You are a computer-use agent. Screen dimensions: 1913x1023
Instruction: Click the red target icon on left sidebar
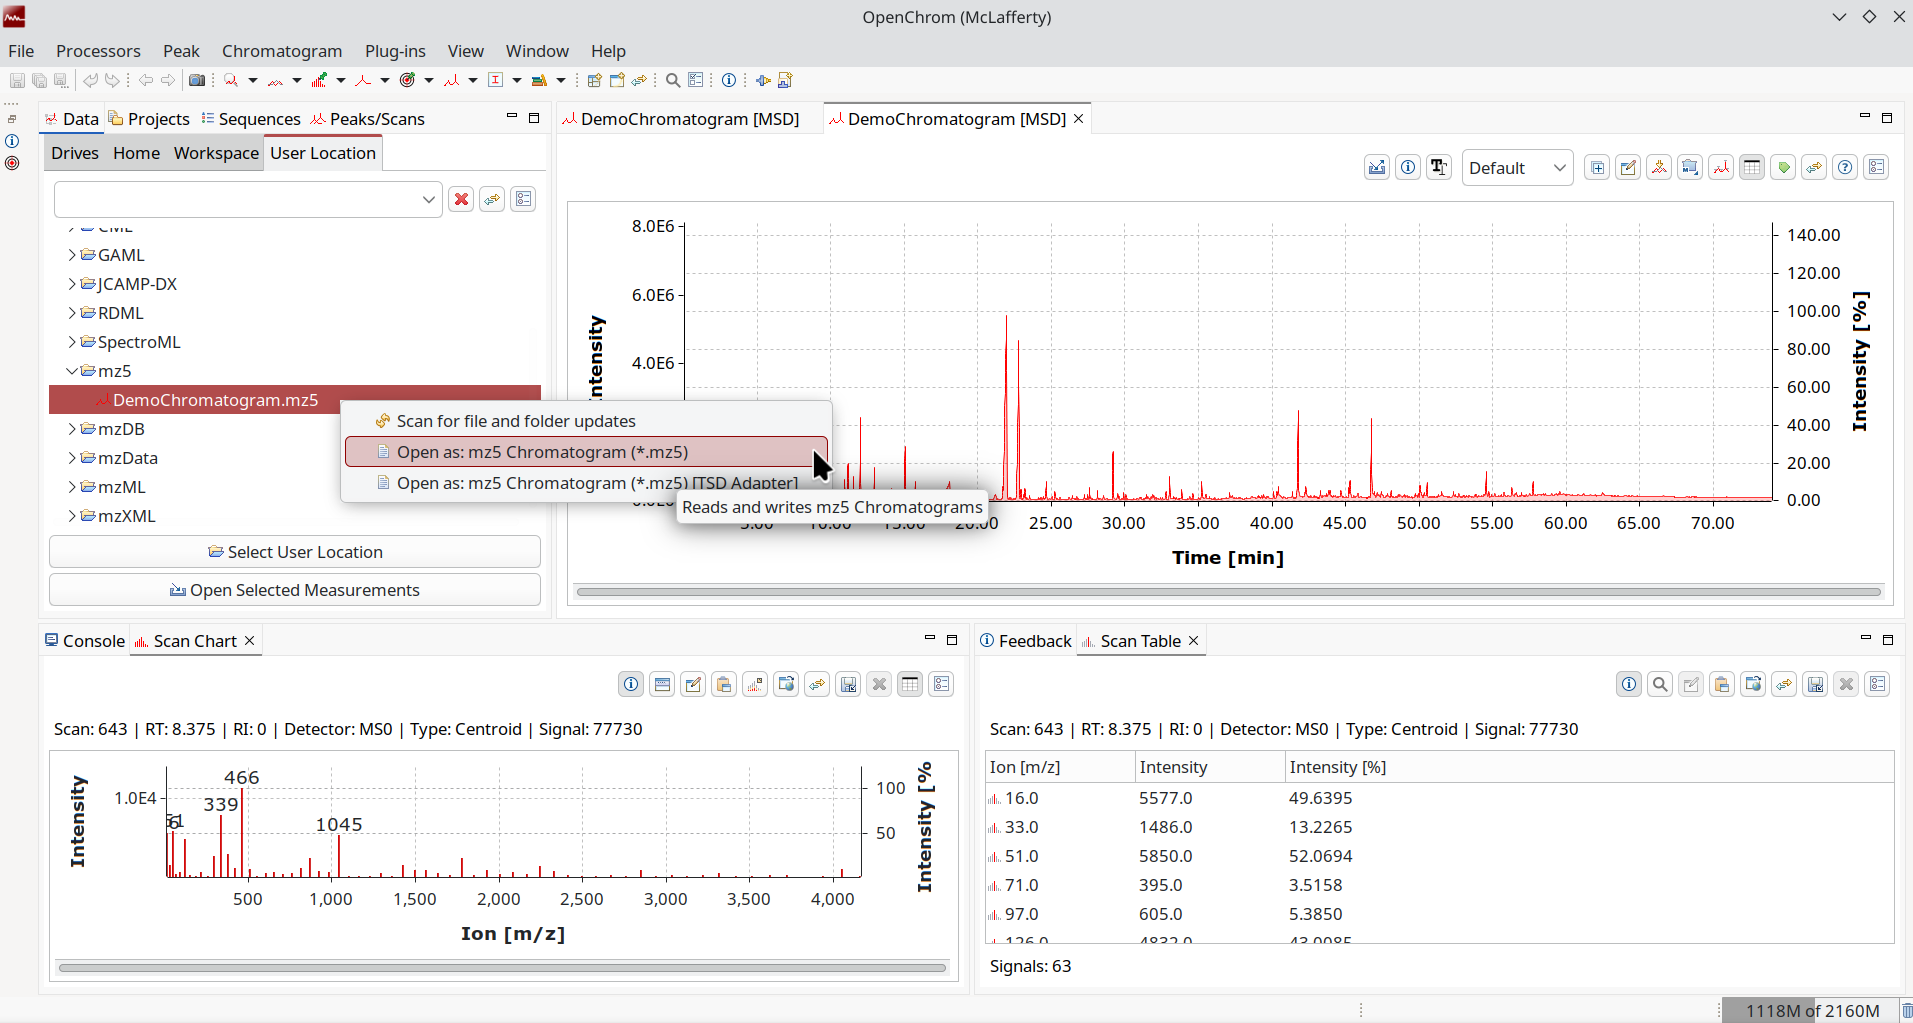click(x=12, y=163)
